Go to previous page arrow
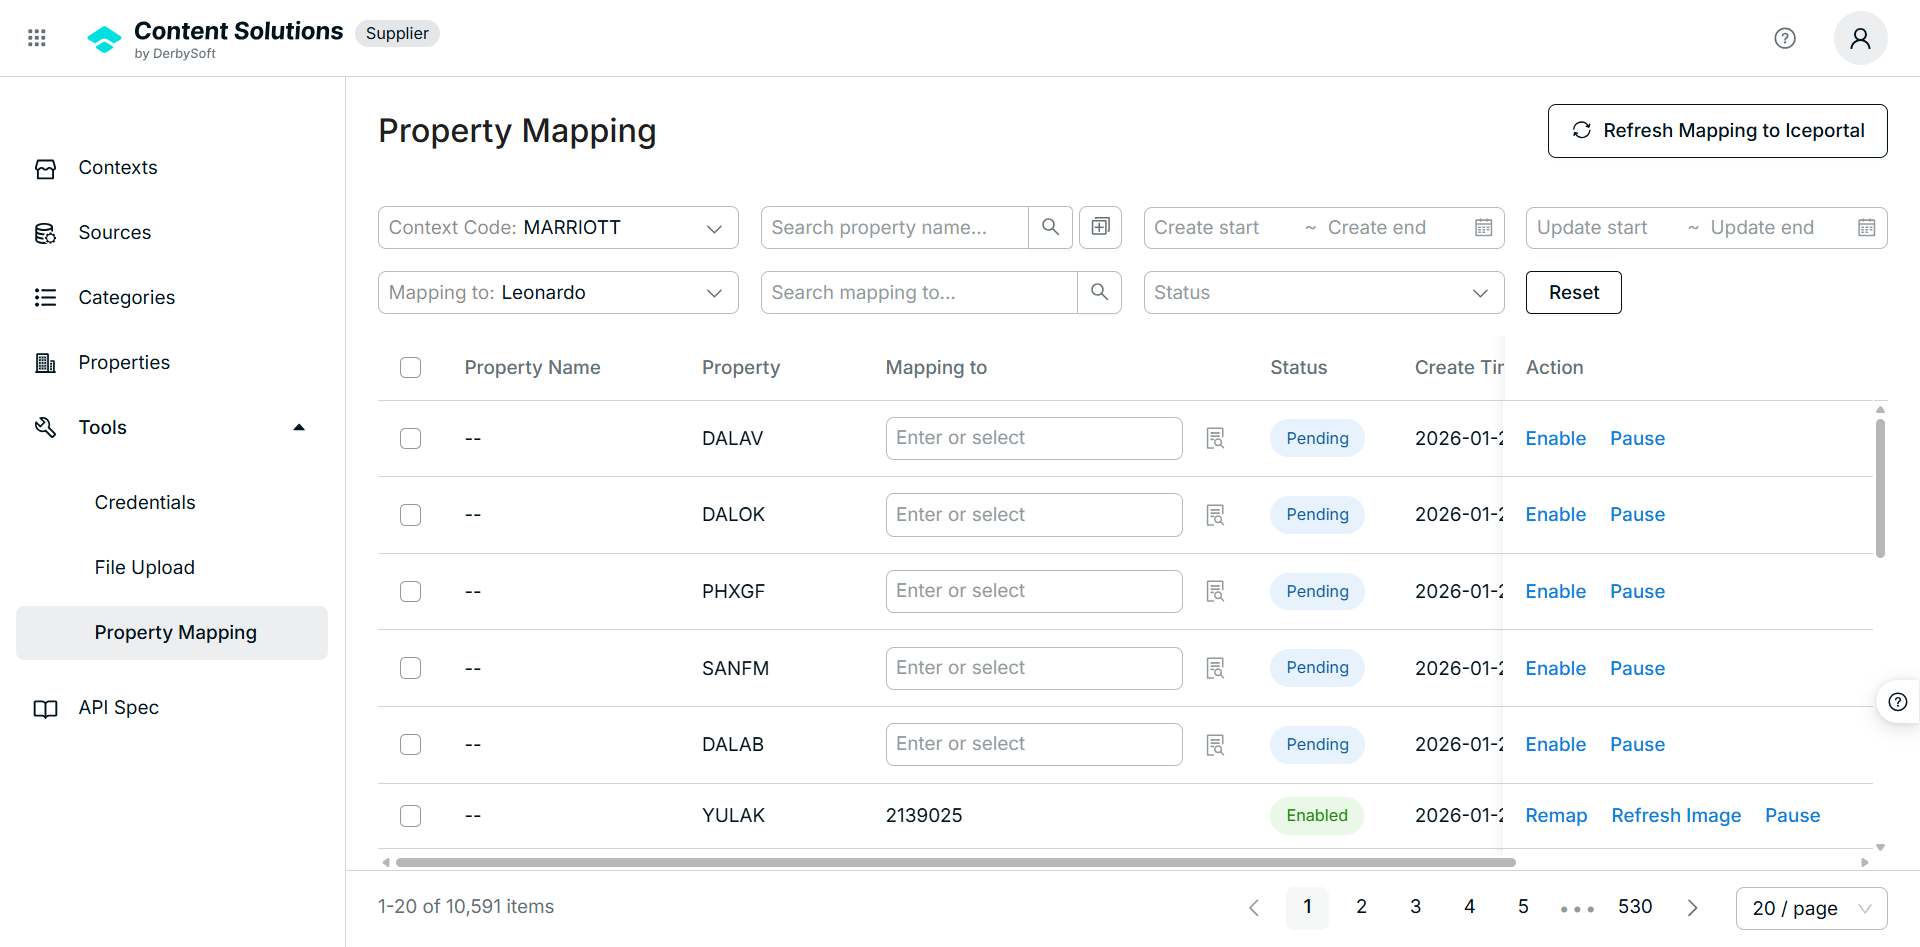 (x=1253, y=908)
